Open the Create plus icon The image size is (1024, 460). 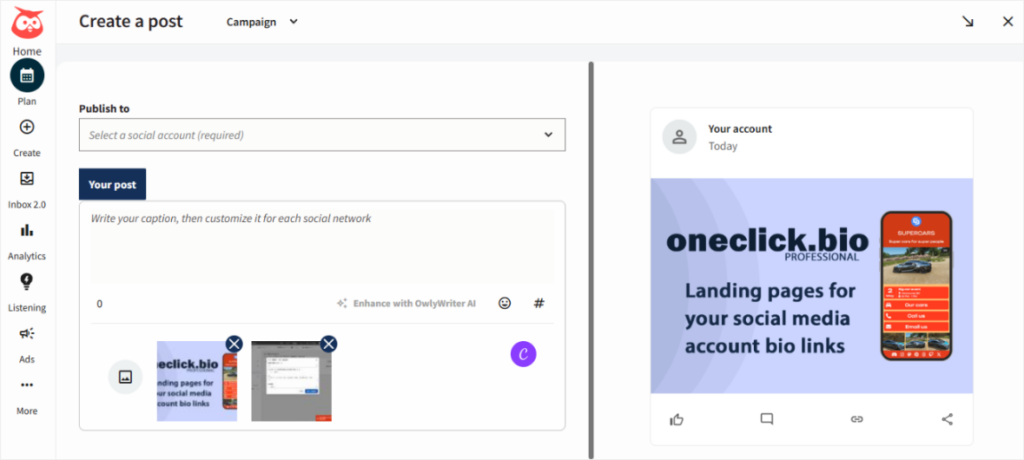tap(27, 127)
